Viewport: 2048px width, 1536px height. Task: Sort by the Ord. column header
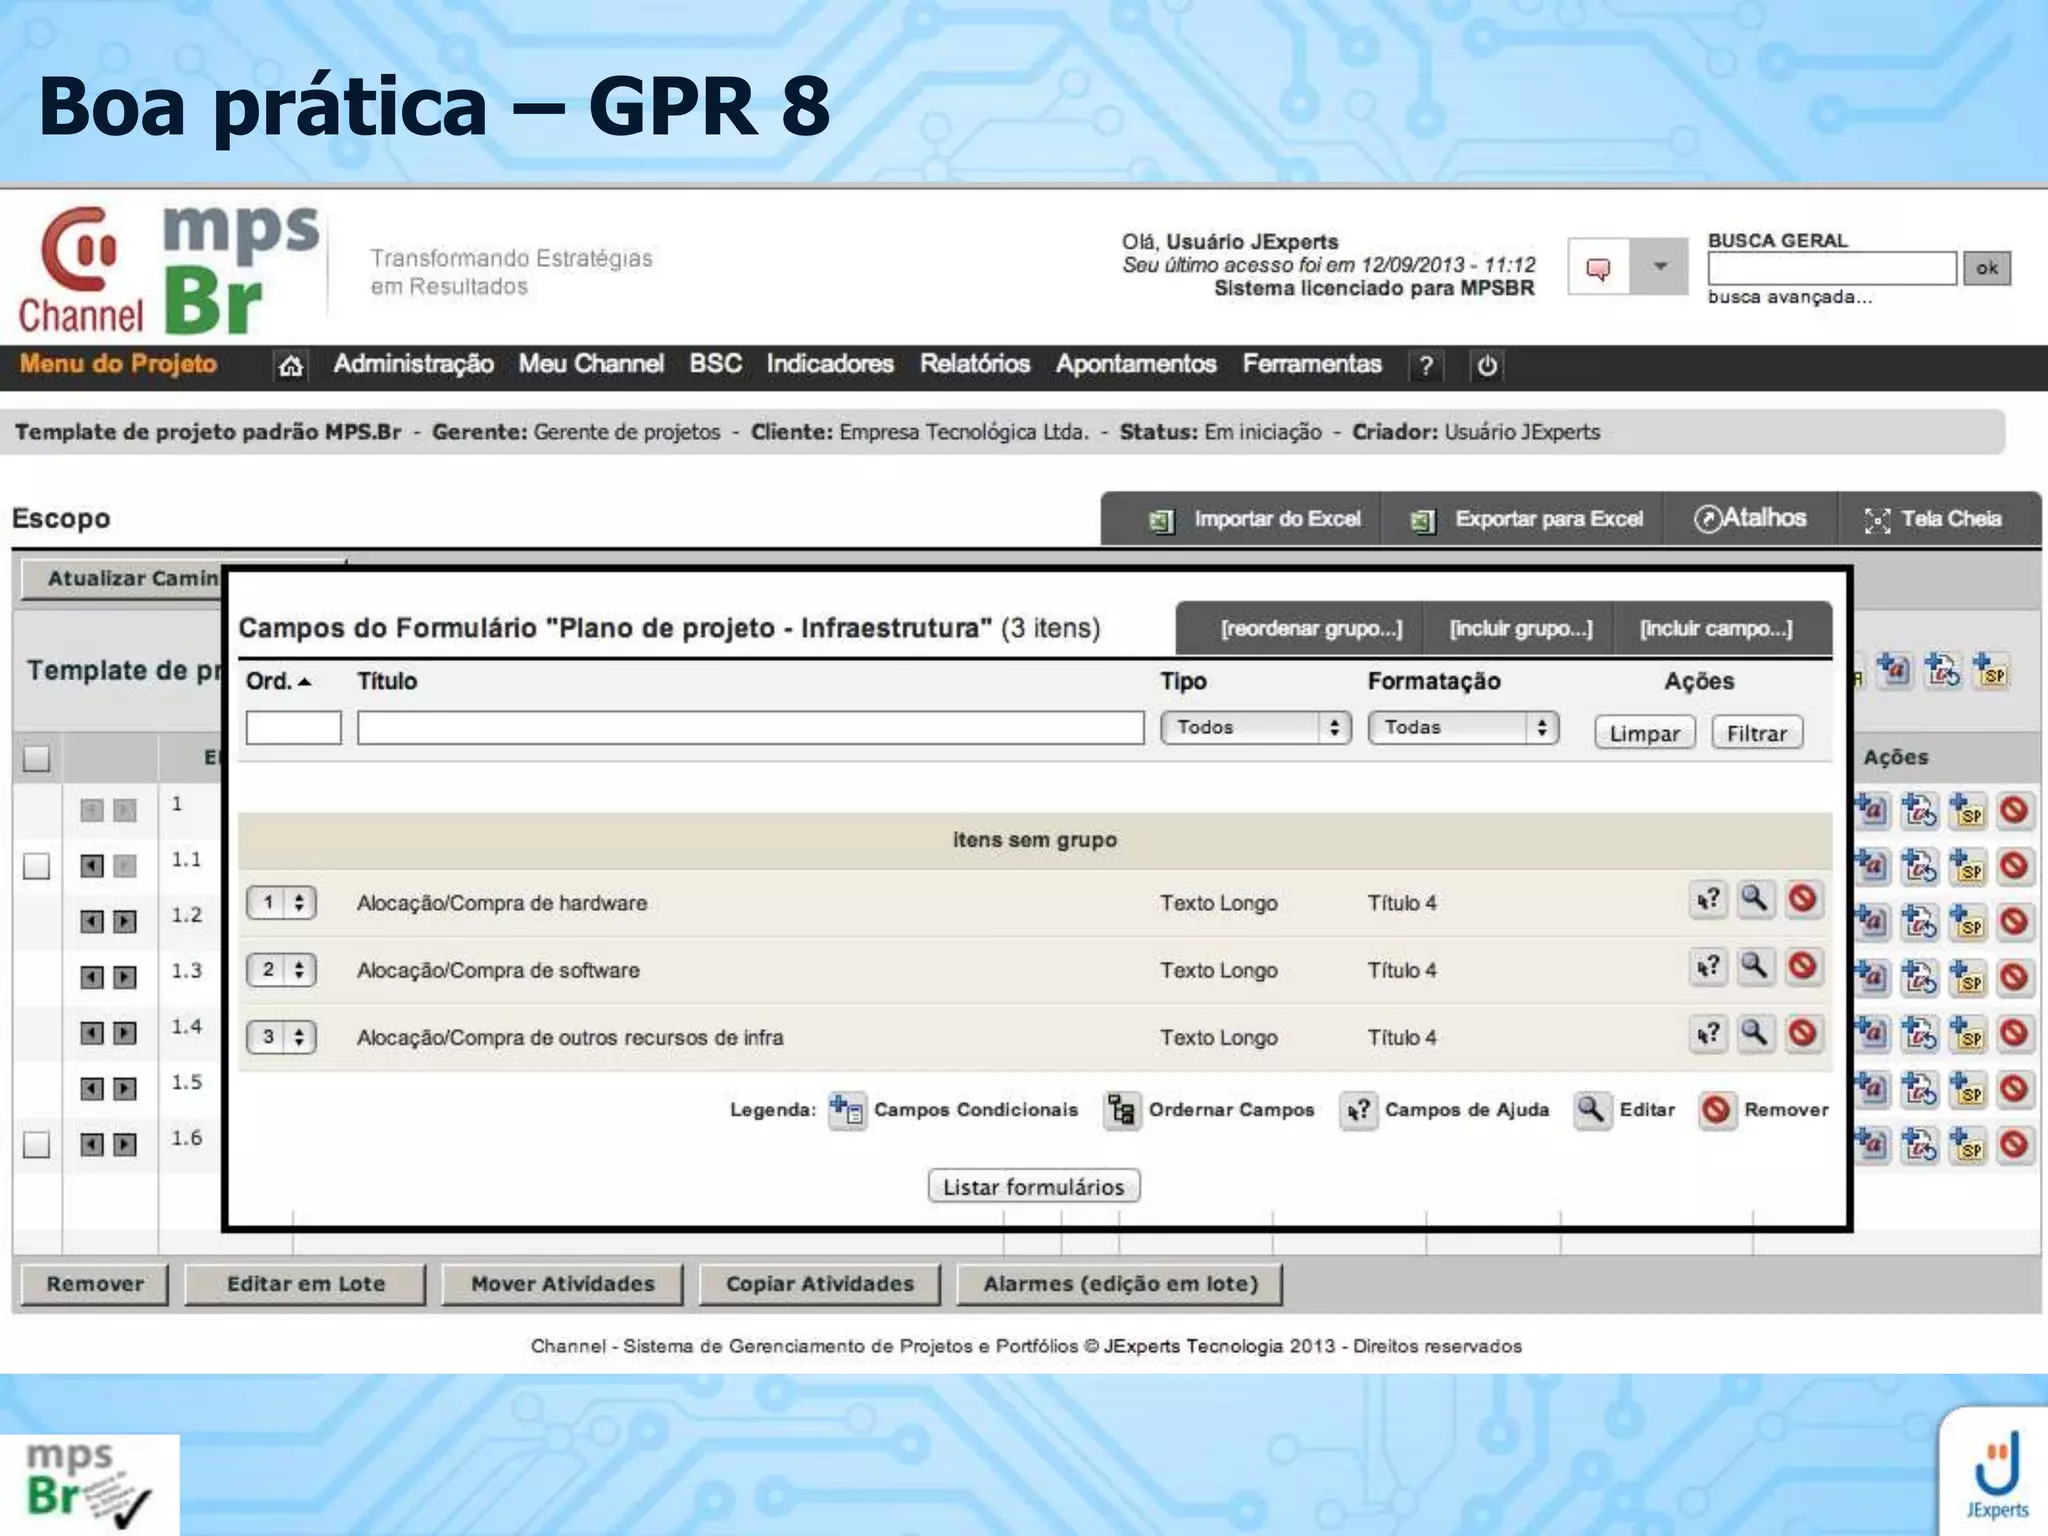click(x=278, y=681)
